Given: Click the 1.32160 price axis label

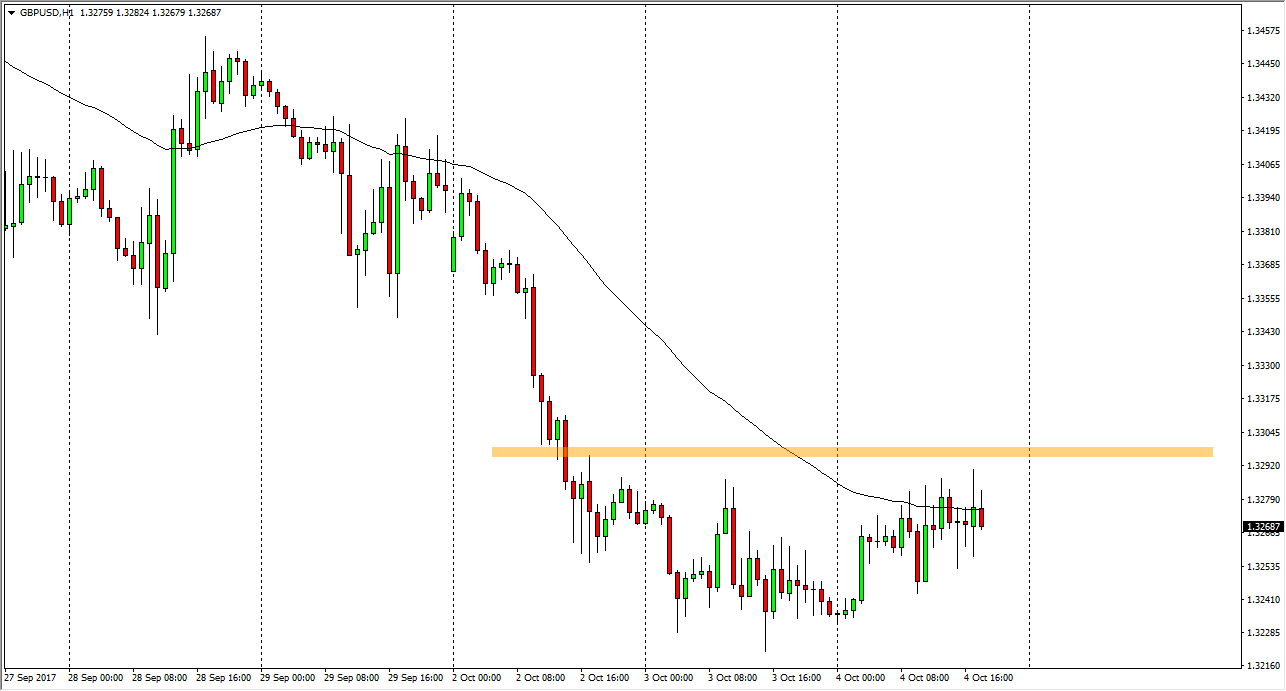Looking at the screenshot, I should (x=1262, y=666).
